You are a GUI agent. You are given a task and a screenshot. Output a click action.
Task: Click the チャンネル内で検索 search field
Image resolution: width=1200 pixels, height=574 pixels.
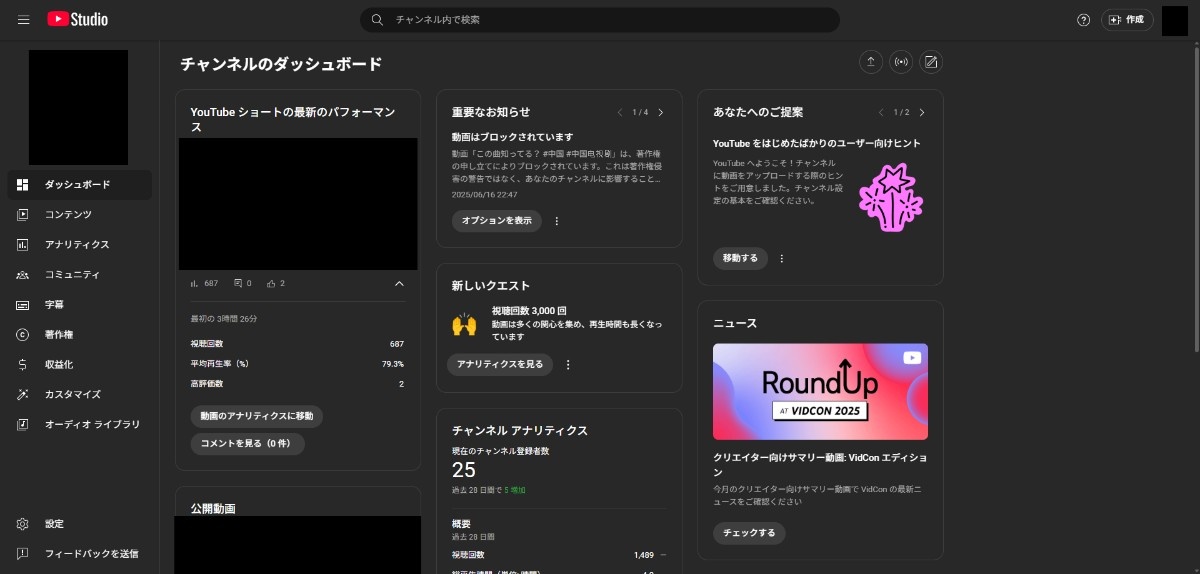click(x=600, y=20)
